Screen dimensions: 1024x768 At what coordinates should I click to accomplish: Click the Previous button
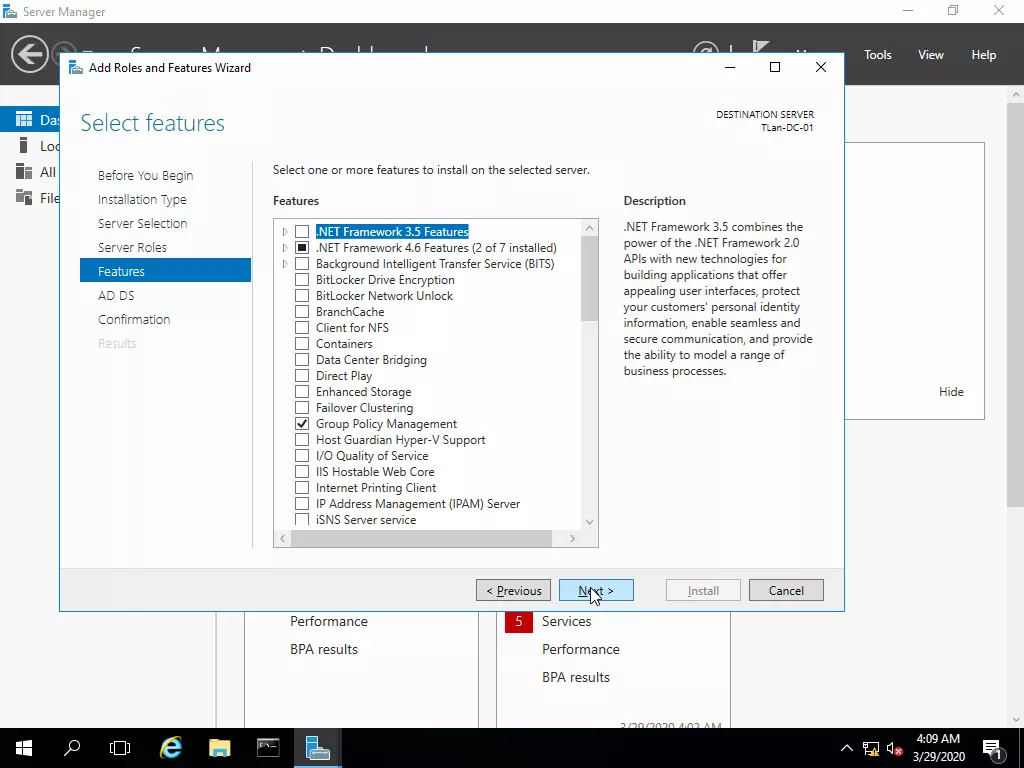[513, 590]
